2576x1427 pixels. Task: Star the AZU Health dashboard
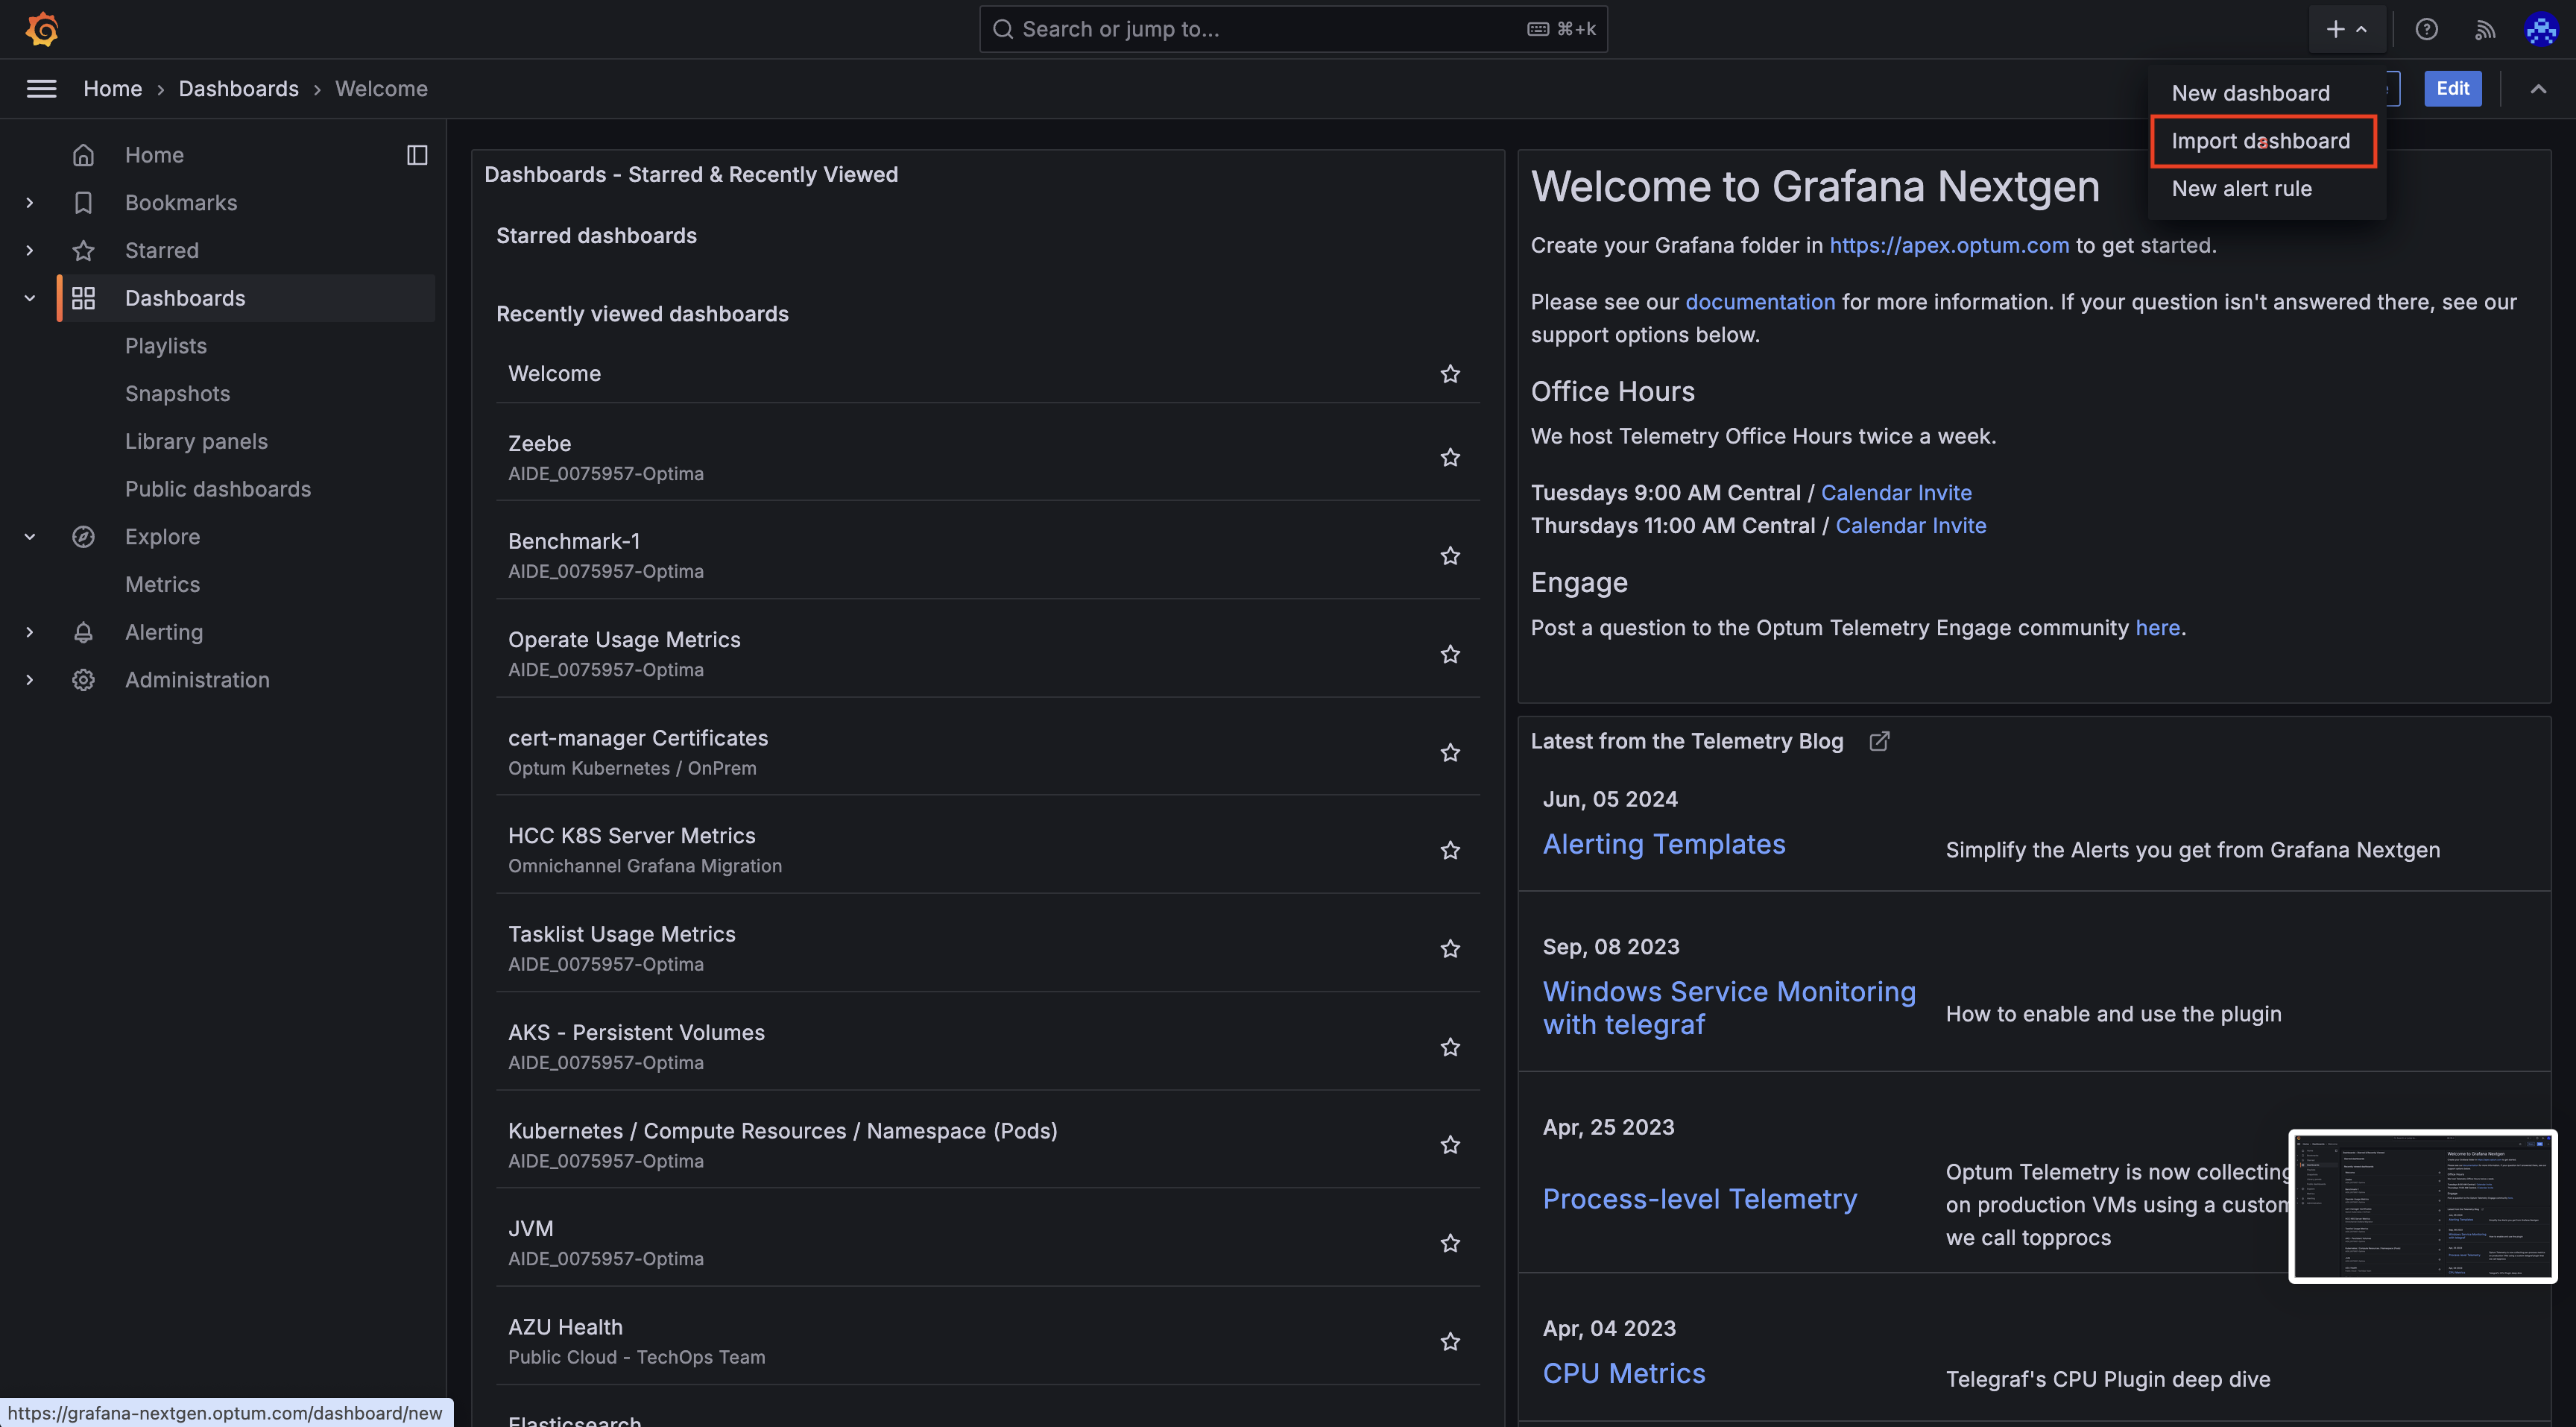1450,1341
